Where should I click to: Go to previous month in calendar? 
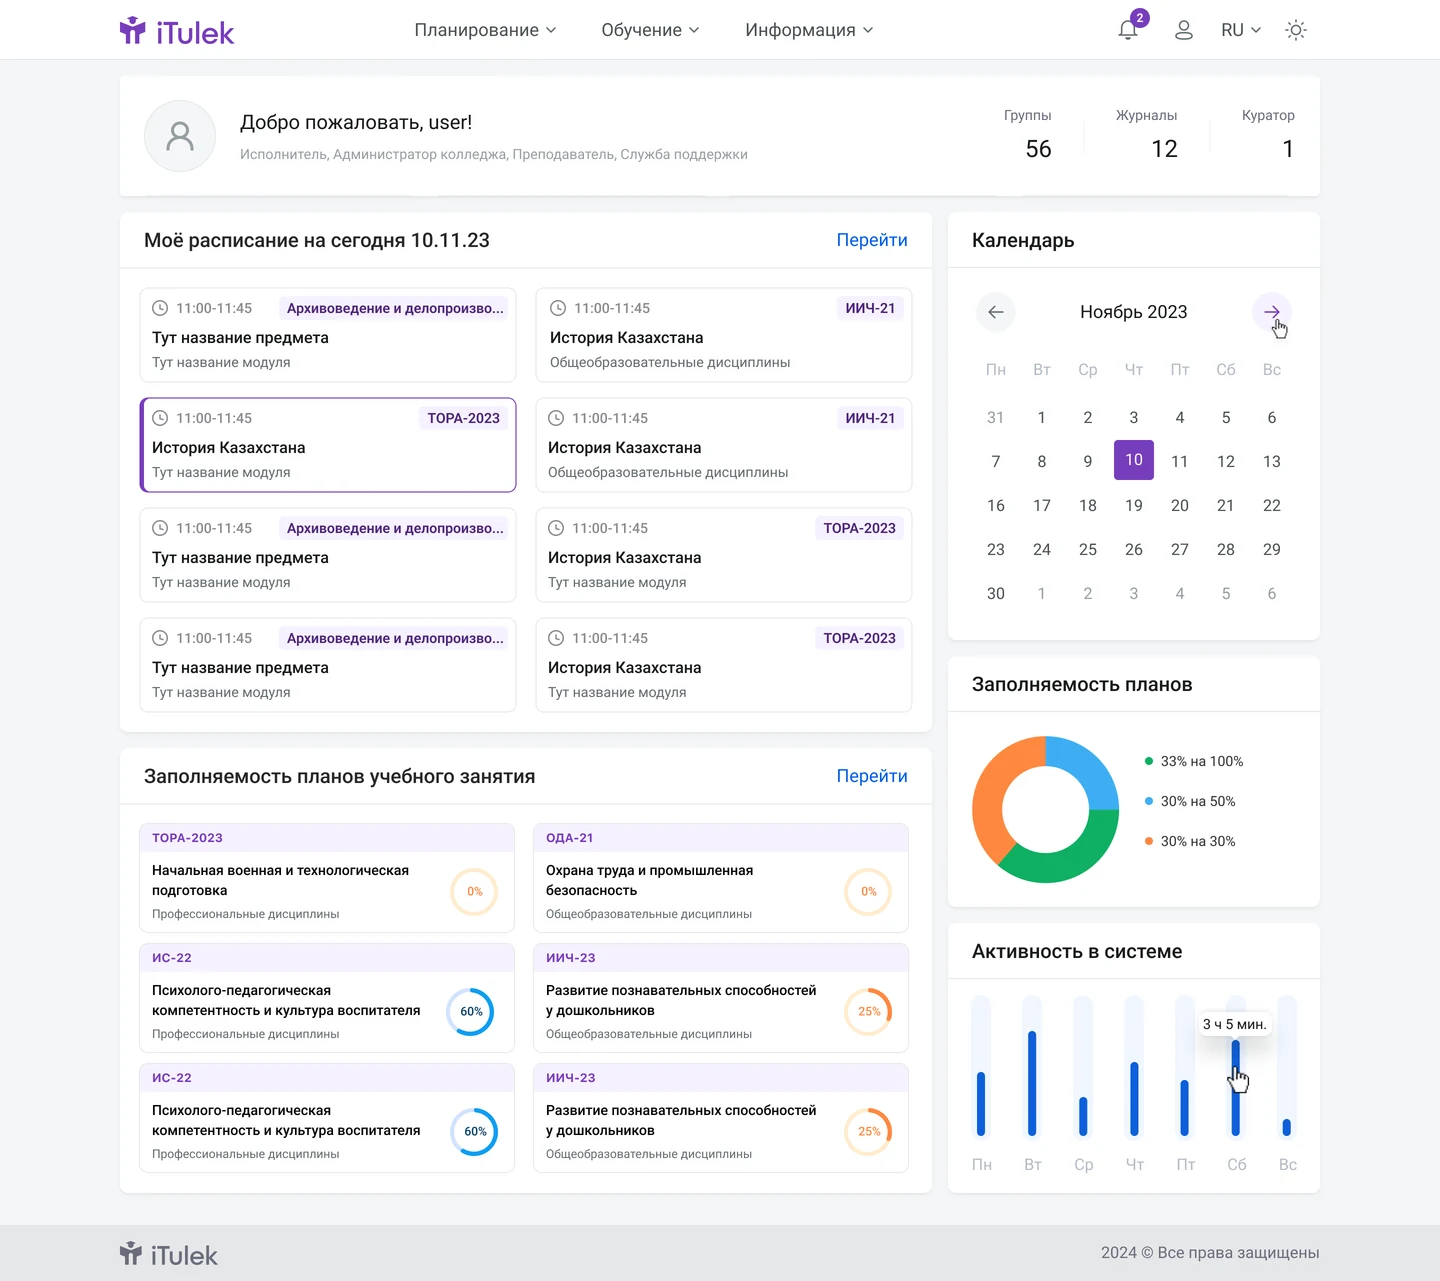(x=996, y=312)
